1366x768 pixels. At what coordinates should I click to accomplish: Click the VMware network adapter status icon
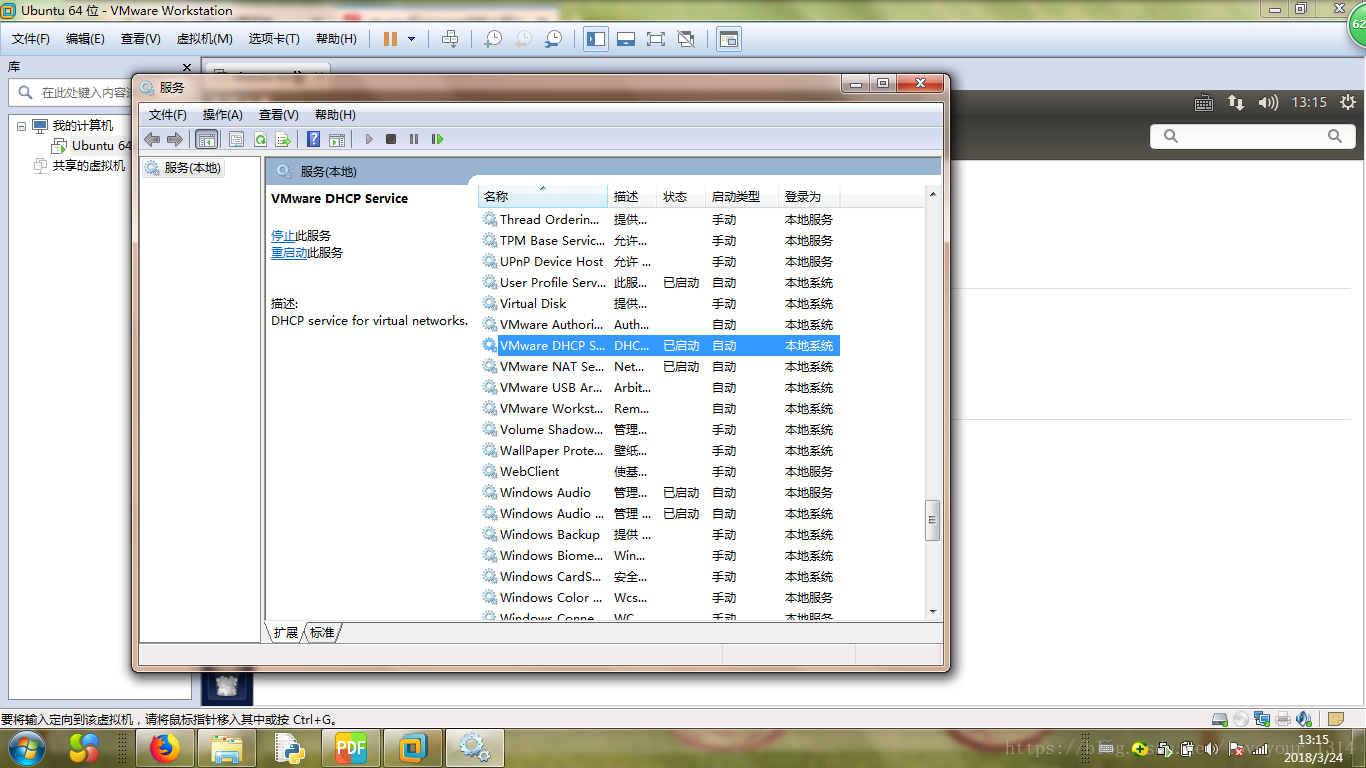tap(1262, 719)
